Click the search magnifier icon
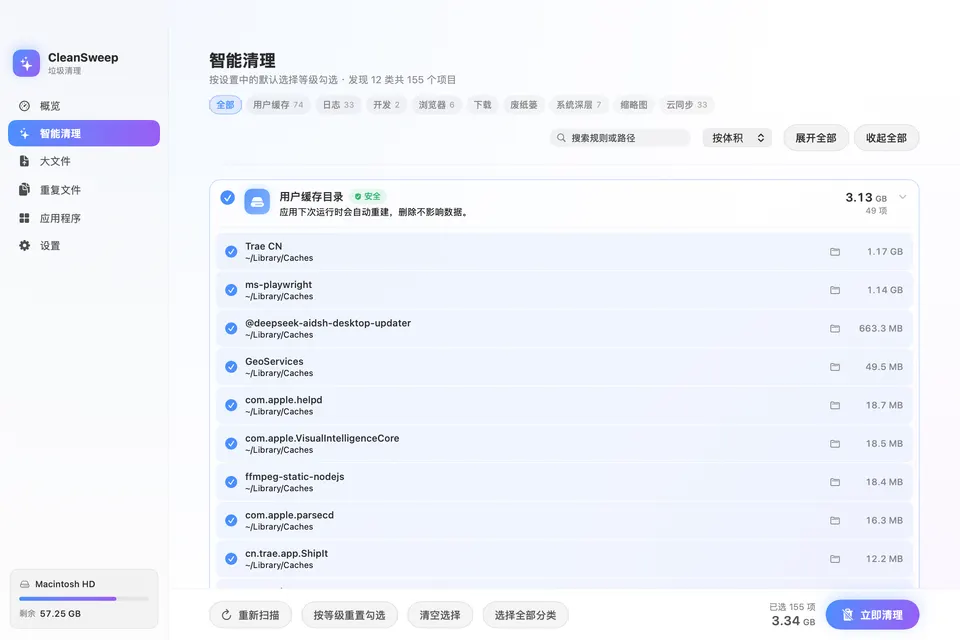This screenshot has height=640, width=960. pyautogui.click(x=561, y=138)
